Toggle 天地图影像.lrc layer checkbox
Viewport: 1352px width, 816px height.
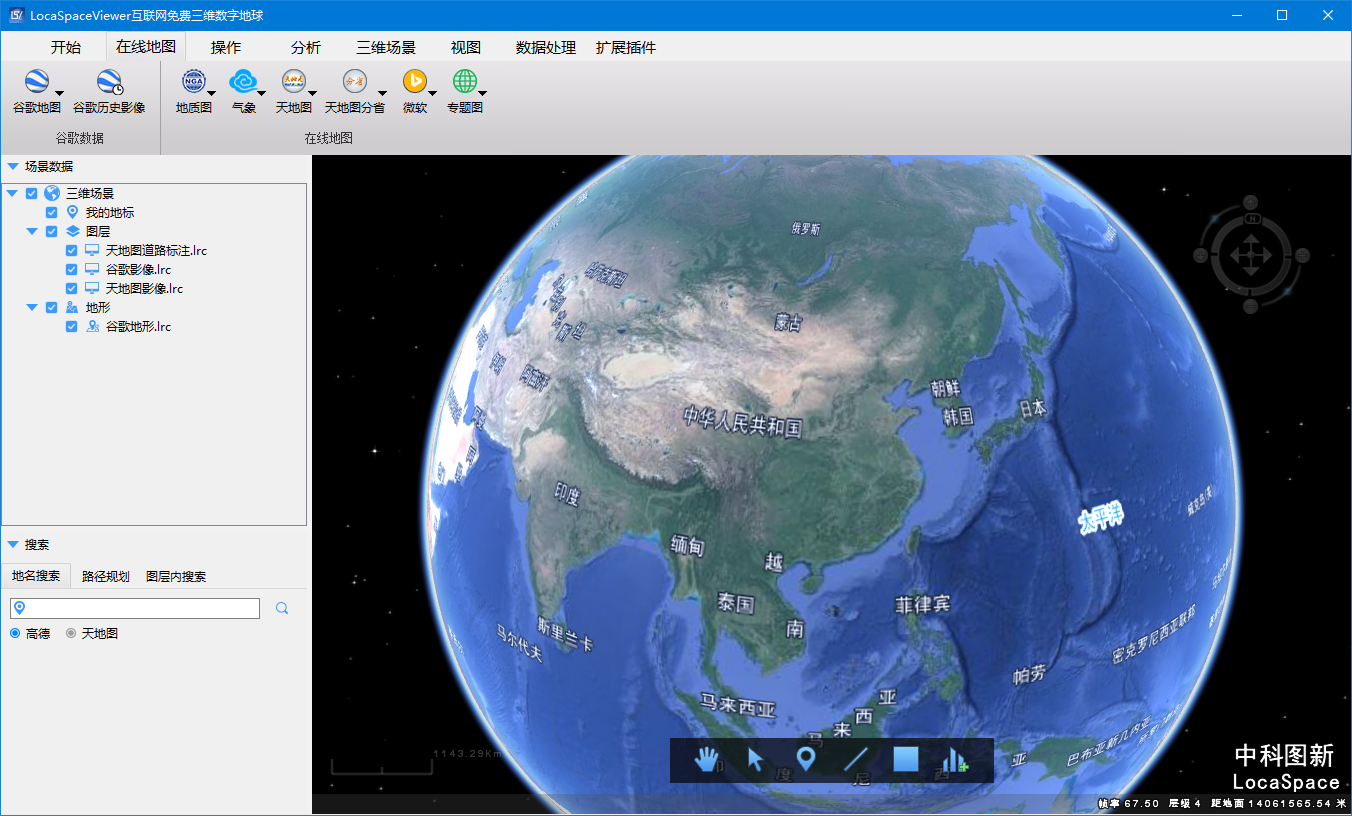[x=72, y=288]
